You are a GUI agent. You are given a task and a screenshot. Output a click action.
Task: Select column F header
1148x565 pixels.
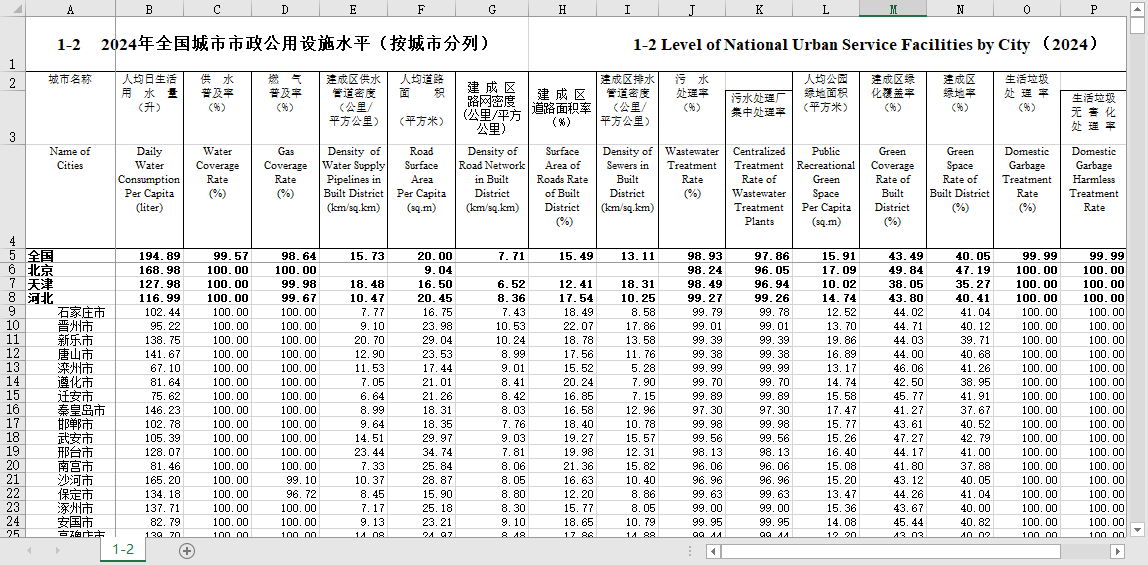[x=421, y=9]
